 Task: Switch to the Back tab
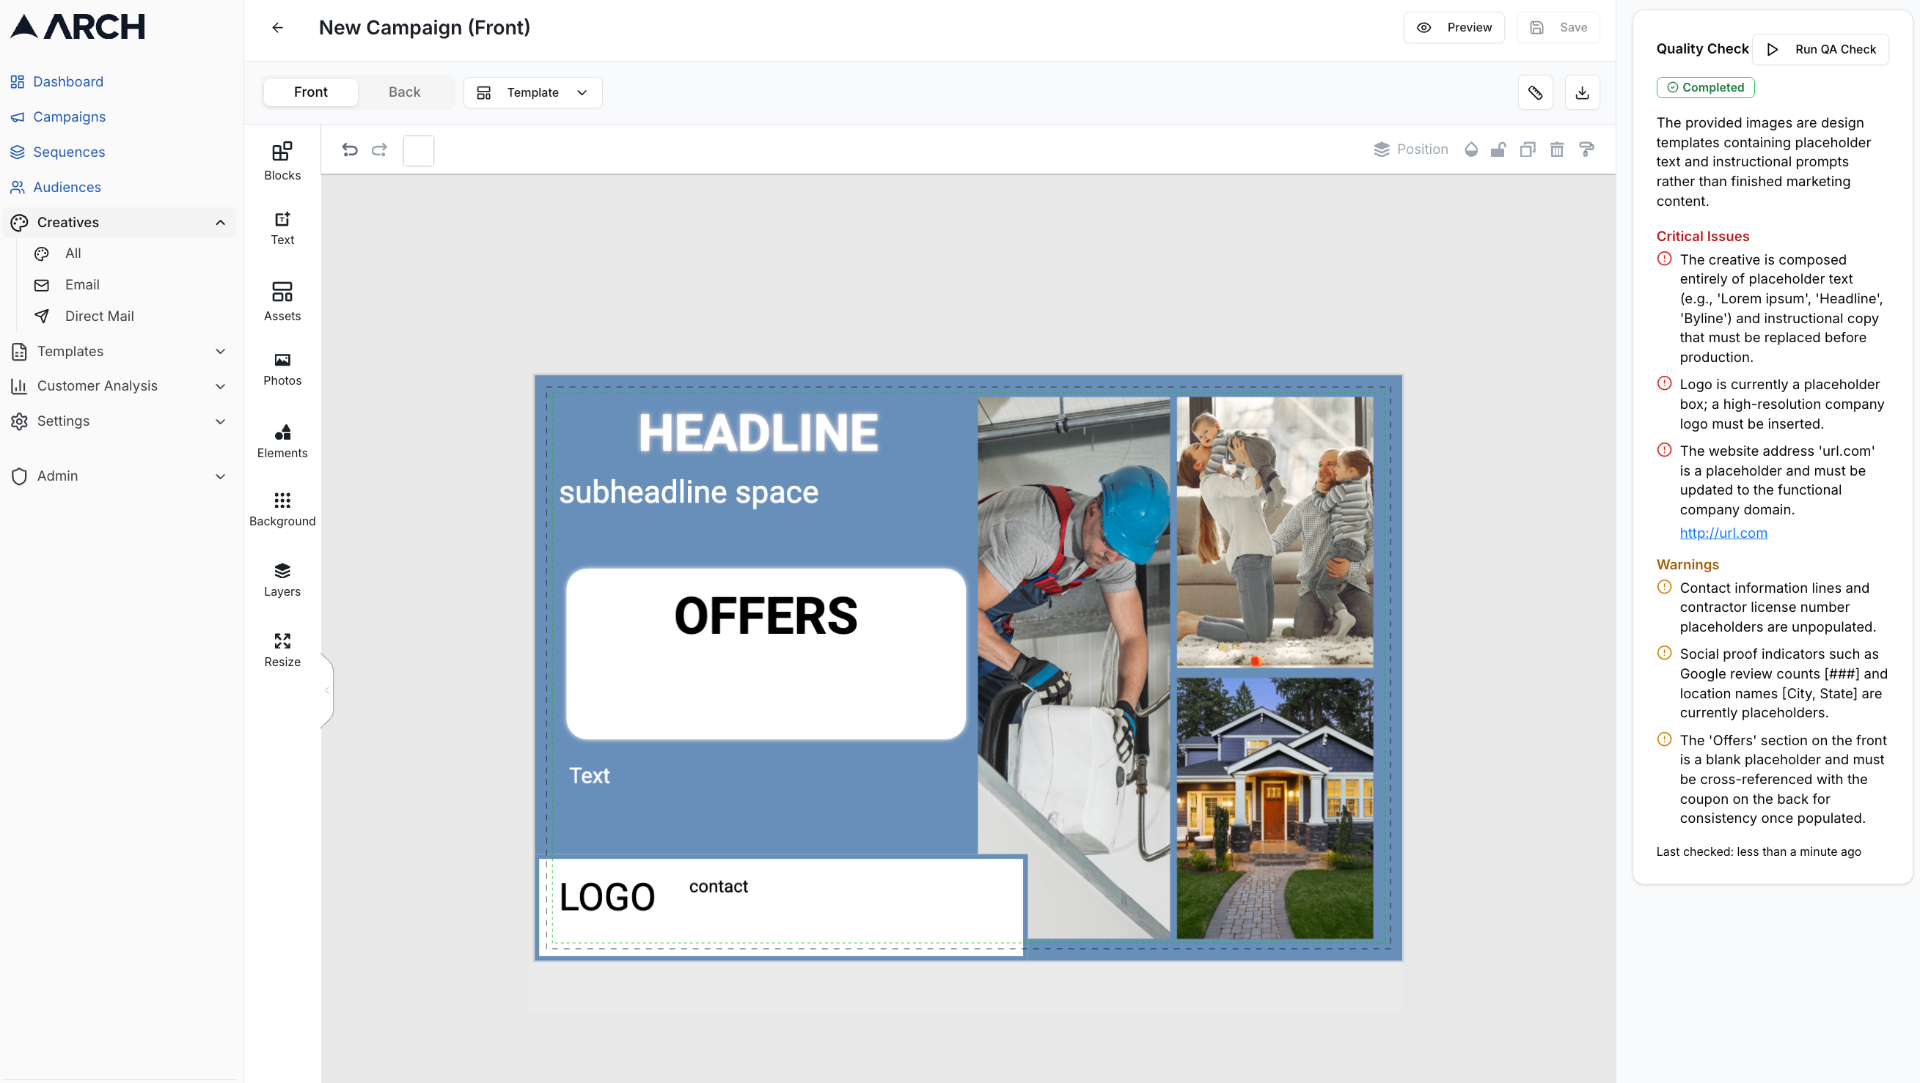pyautogui.click(x=404, y=92)
